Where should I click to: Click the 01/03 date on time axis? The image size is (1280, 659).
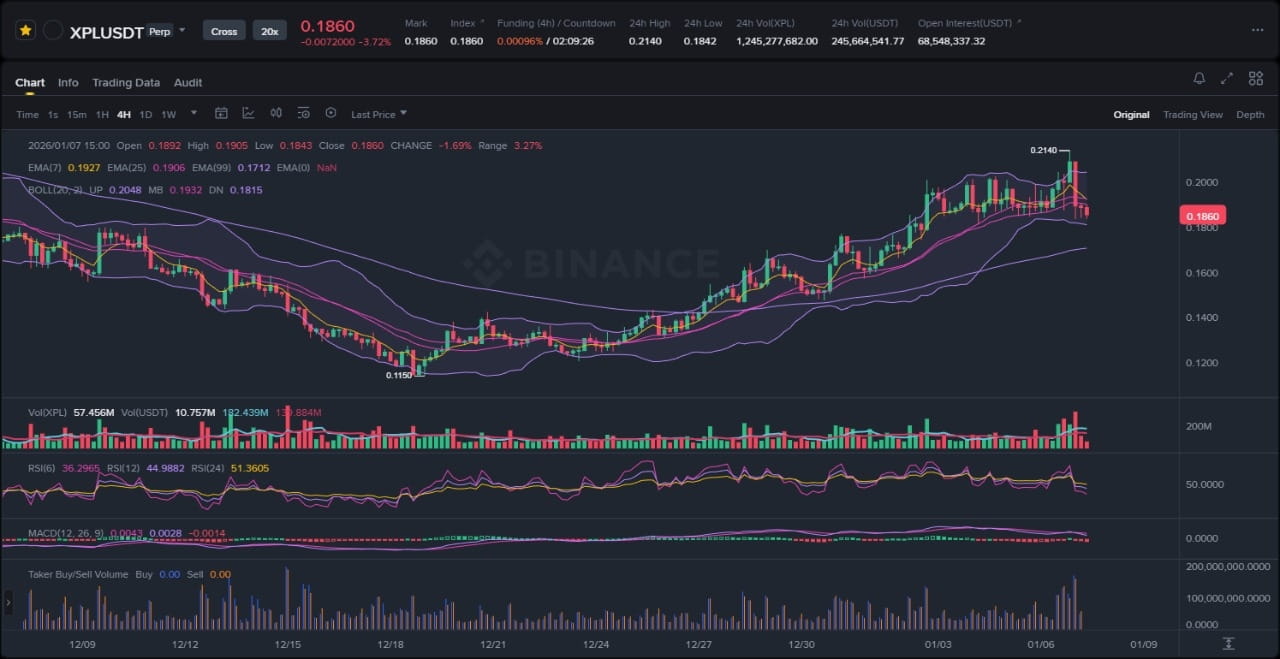(937, 645)
